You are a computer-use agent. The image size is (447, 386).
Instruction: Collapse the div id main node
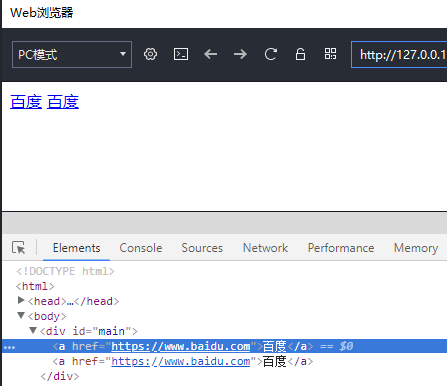click(x=33, y=330)
